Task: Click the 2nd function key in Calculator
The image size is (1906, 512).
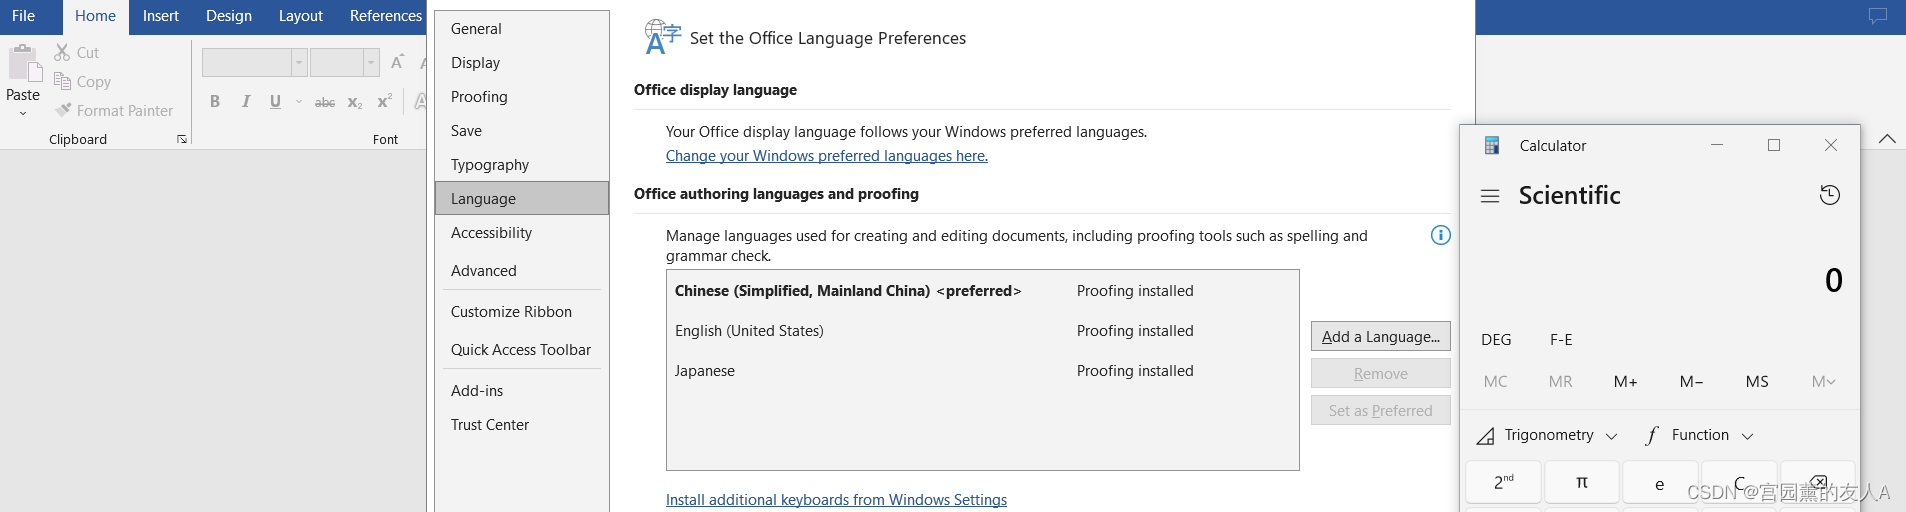Action: [1504, 482]
